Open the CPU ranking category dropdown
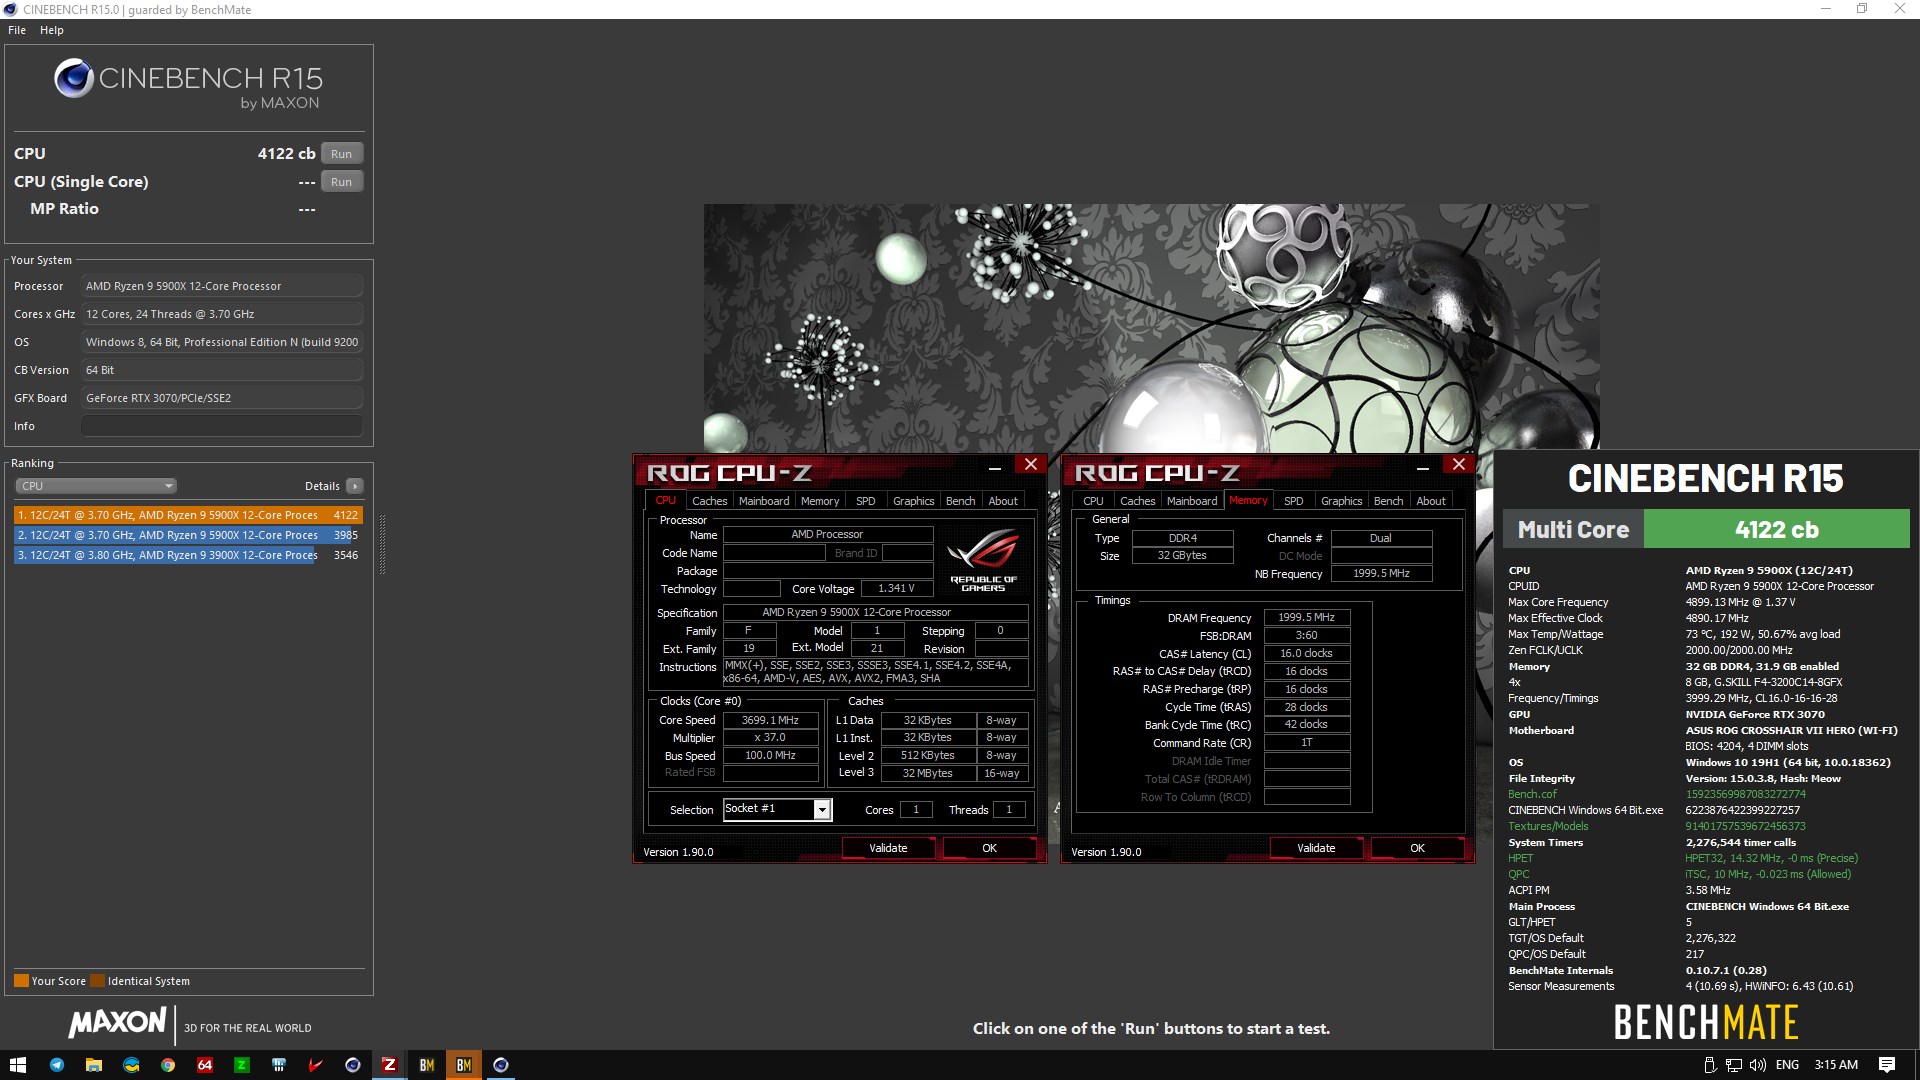Screen dimensions: 1920x1080 click(x=96, y=486)
